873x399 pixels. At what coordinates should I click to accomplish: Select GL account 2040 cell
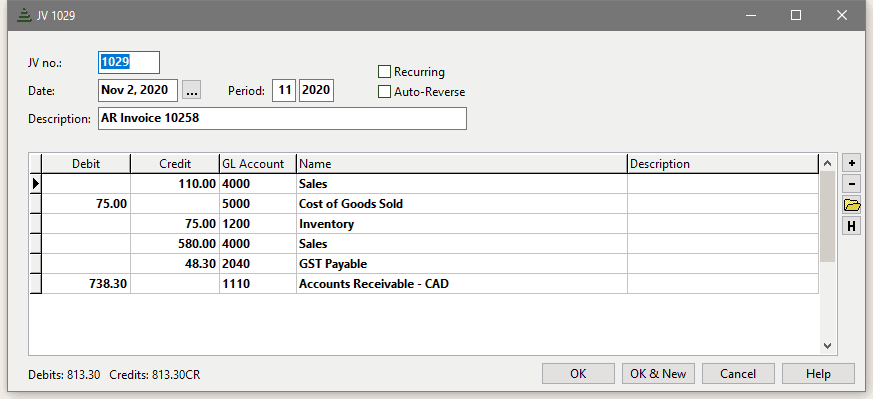258,264
